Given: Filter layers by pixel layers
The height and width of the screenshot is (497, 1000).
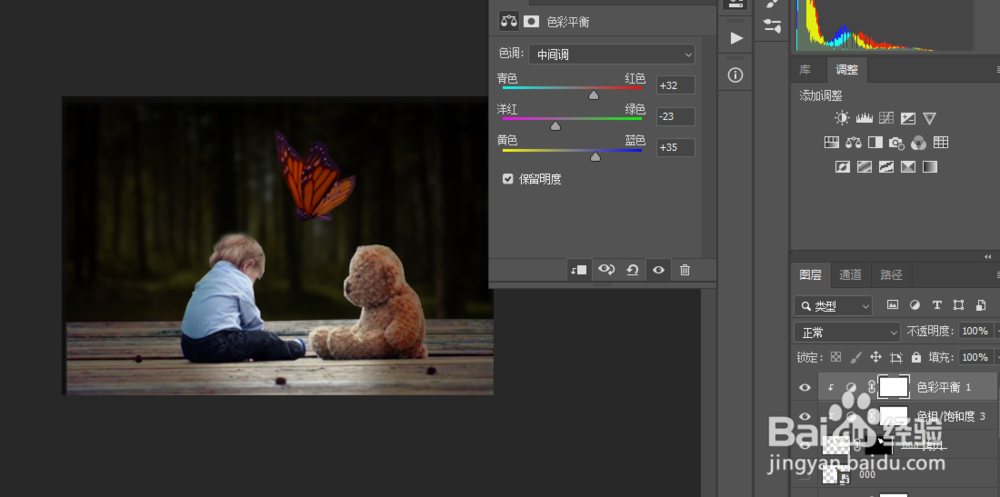Looking at the screenshot, I should 892,305.
